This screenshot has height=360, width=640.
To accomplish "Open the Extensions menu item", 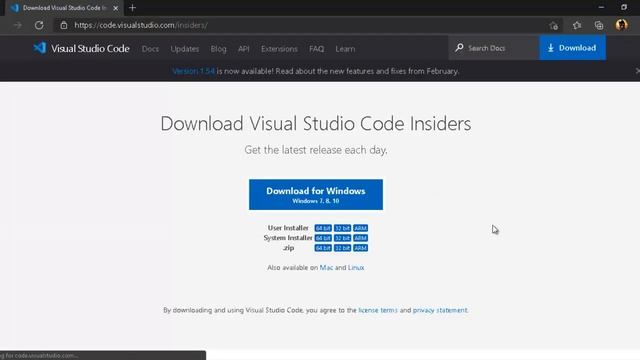I will [279, 49].
